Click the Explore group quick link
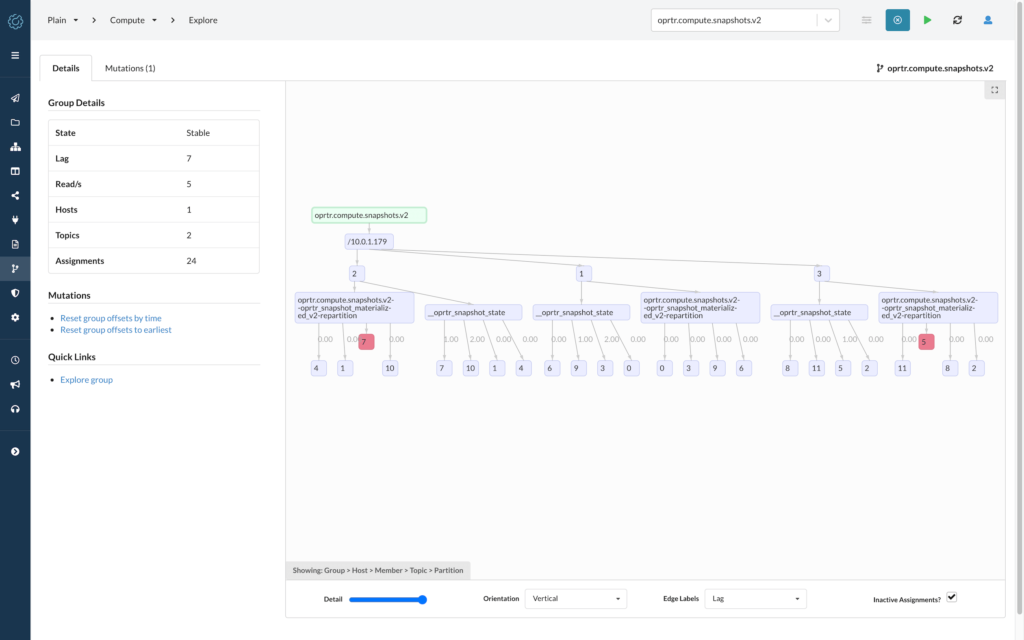Viewport: 1024px width, 640px height. [x=88, y=379]
